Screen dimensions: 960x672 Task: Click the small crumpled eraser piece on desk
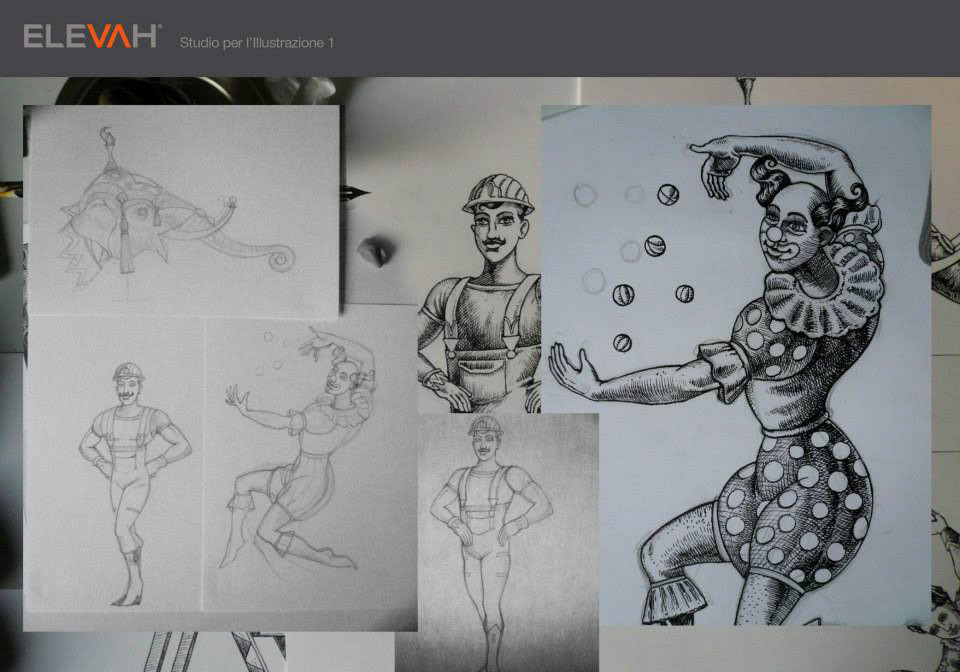click(x=377, y=250)
